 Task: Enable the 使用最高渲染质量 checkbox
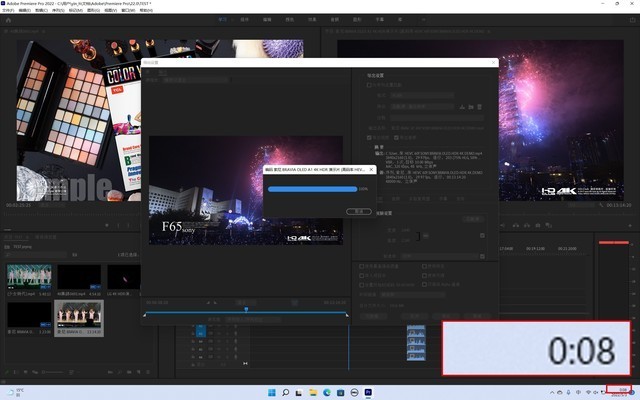point(361,265)
